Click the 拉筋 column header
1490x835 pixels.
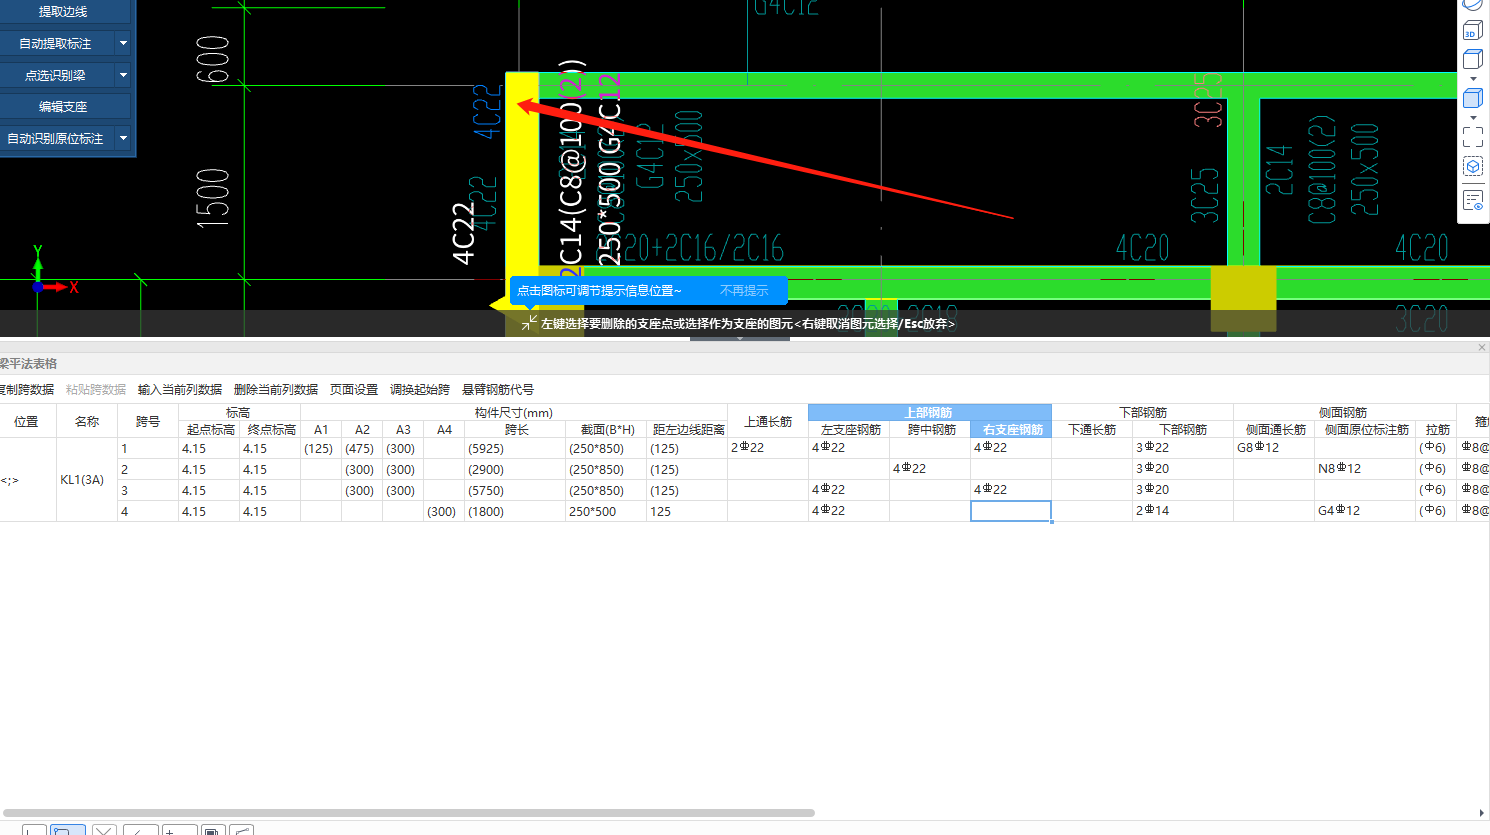coord(1437,430)
